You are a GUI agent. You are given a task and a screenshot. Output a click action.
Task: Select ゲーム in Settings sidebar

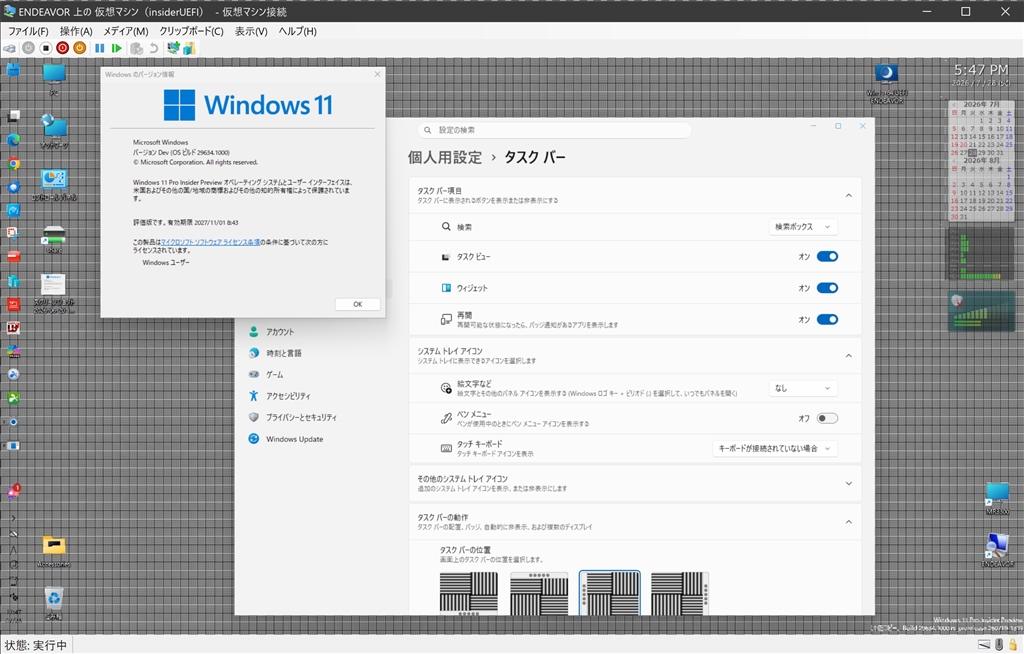[266, 375]
